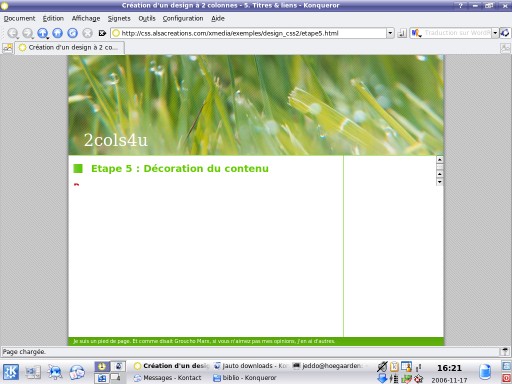This screenshot has height=384, width=512.
Task: Open the KDE K menu
Action: point(11,372)
